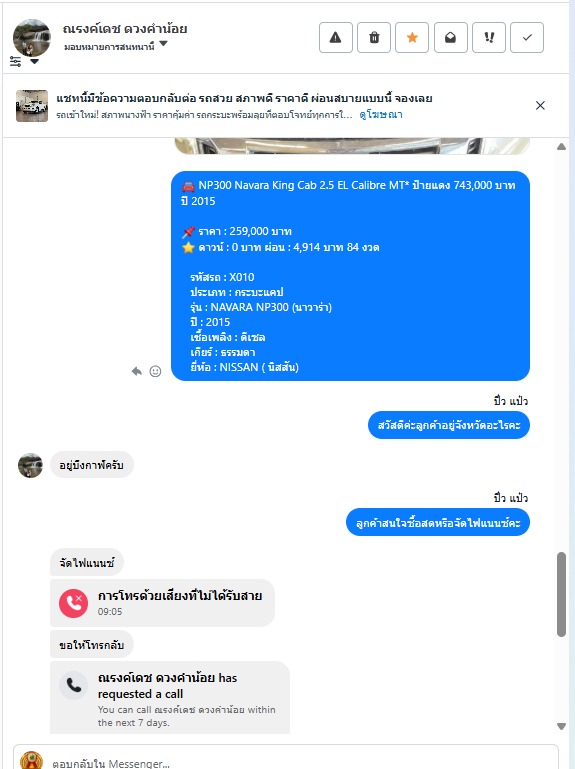Click the missed voice call red icon
Viewport: 575px width, 769px height.
74,603
